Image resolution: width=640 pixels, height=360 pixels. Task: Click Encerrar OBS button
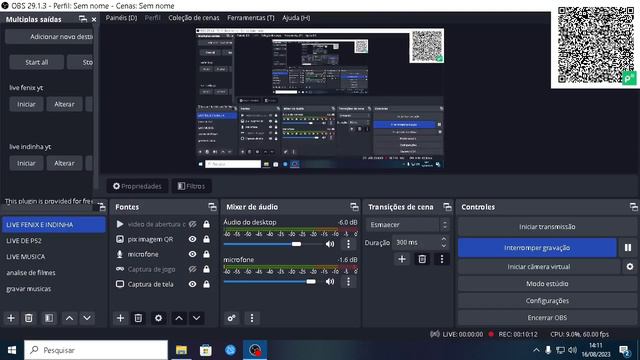[547, 318]
